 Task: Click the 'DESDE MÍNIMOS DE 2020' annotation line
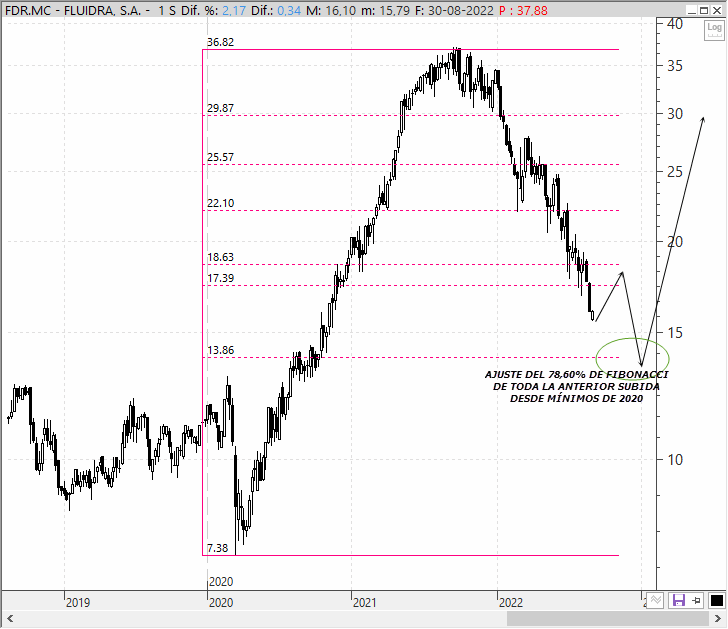click(x=577, y=399)
